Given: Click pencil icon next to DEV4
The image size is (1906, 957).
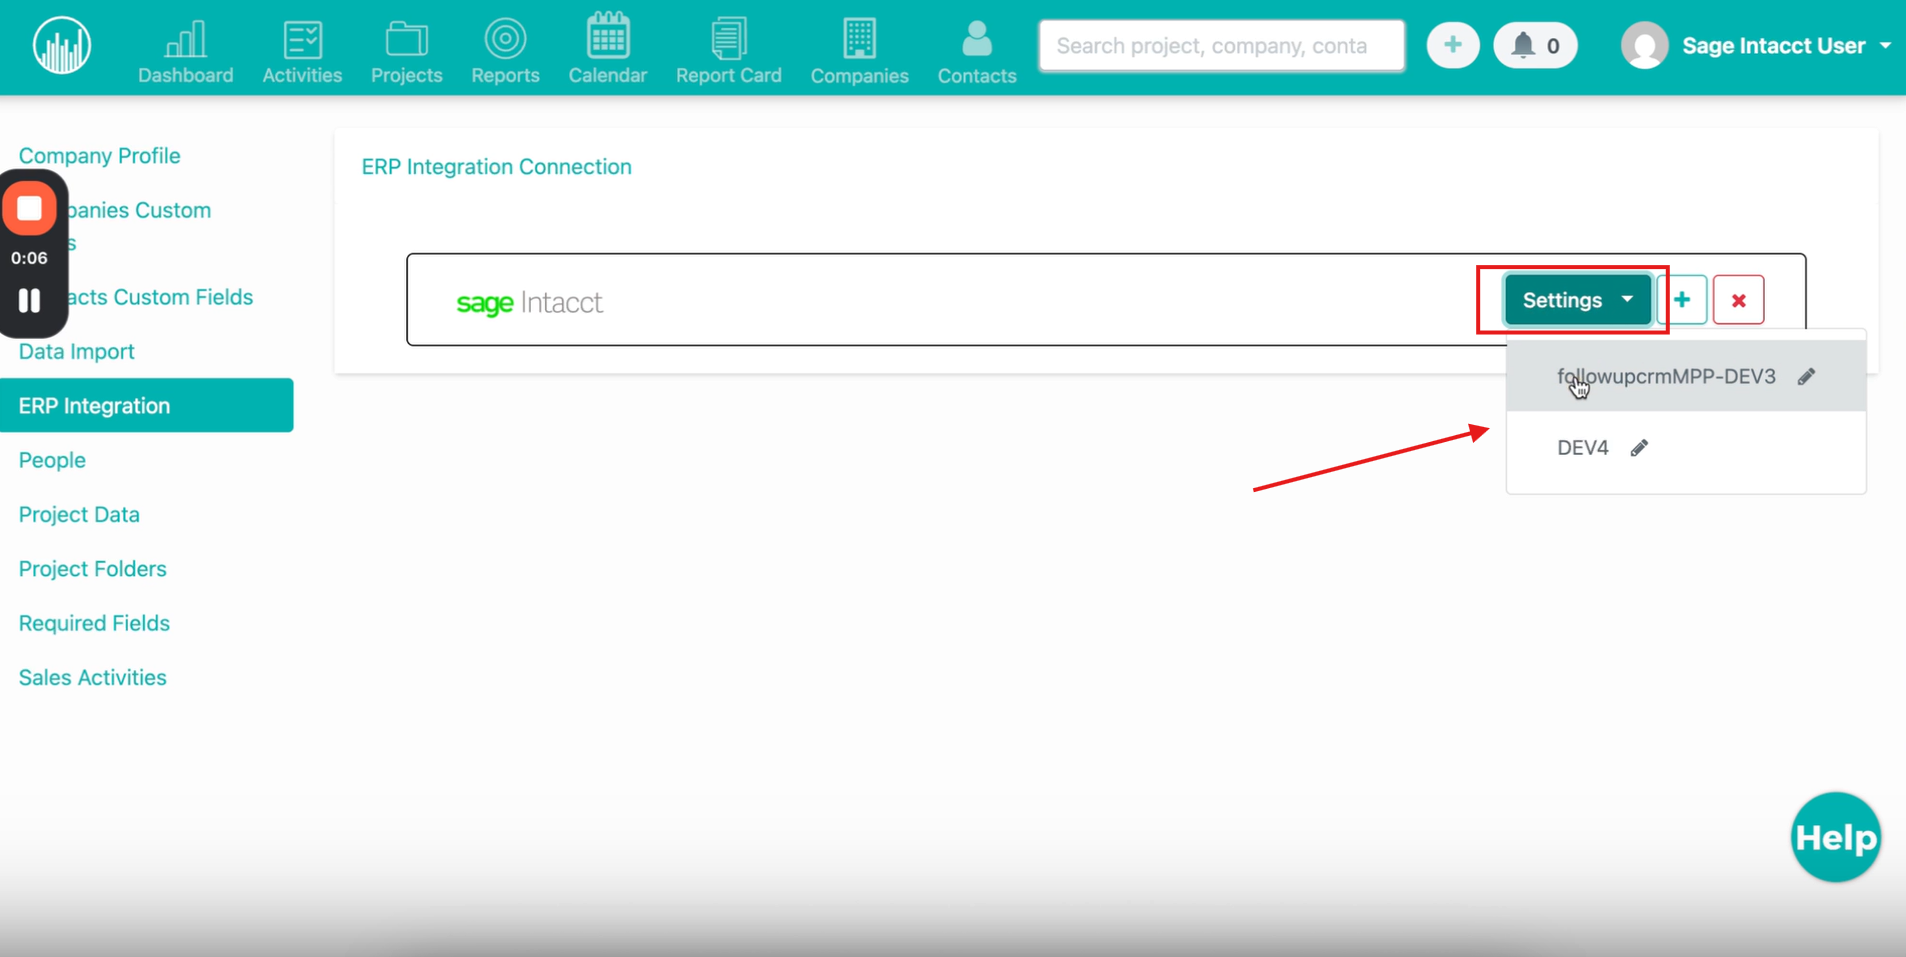Looking at the screenshot, I should [1639, 448].
